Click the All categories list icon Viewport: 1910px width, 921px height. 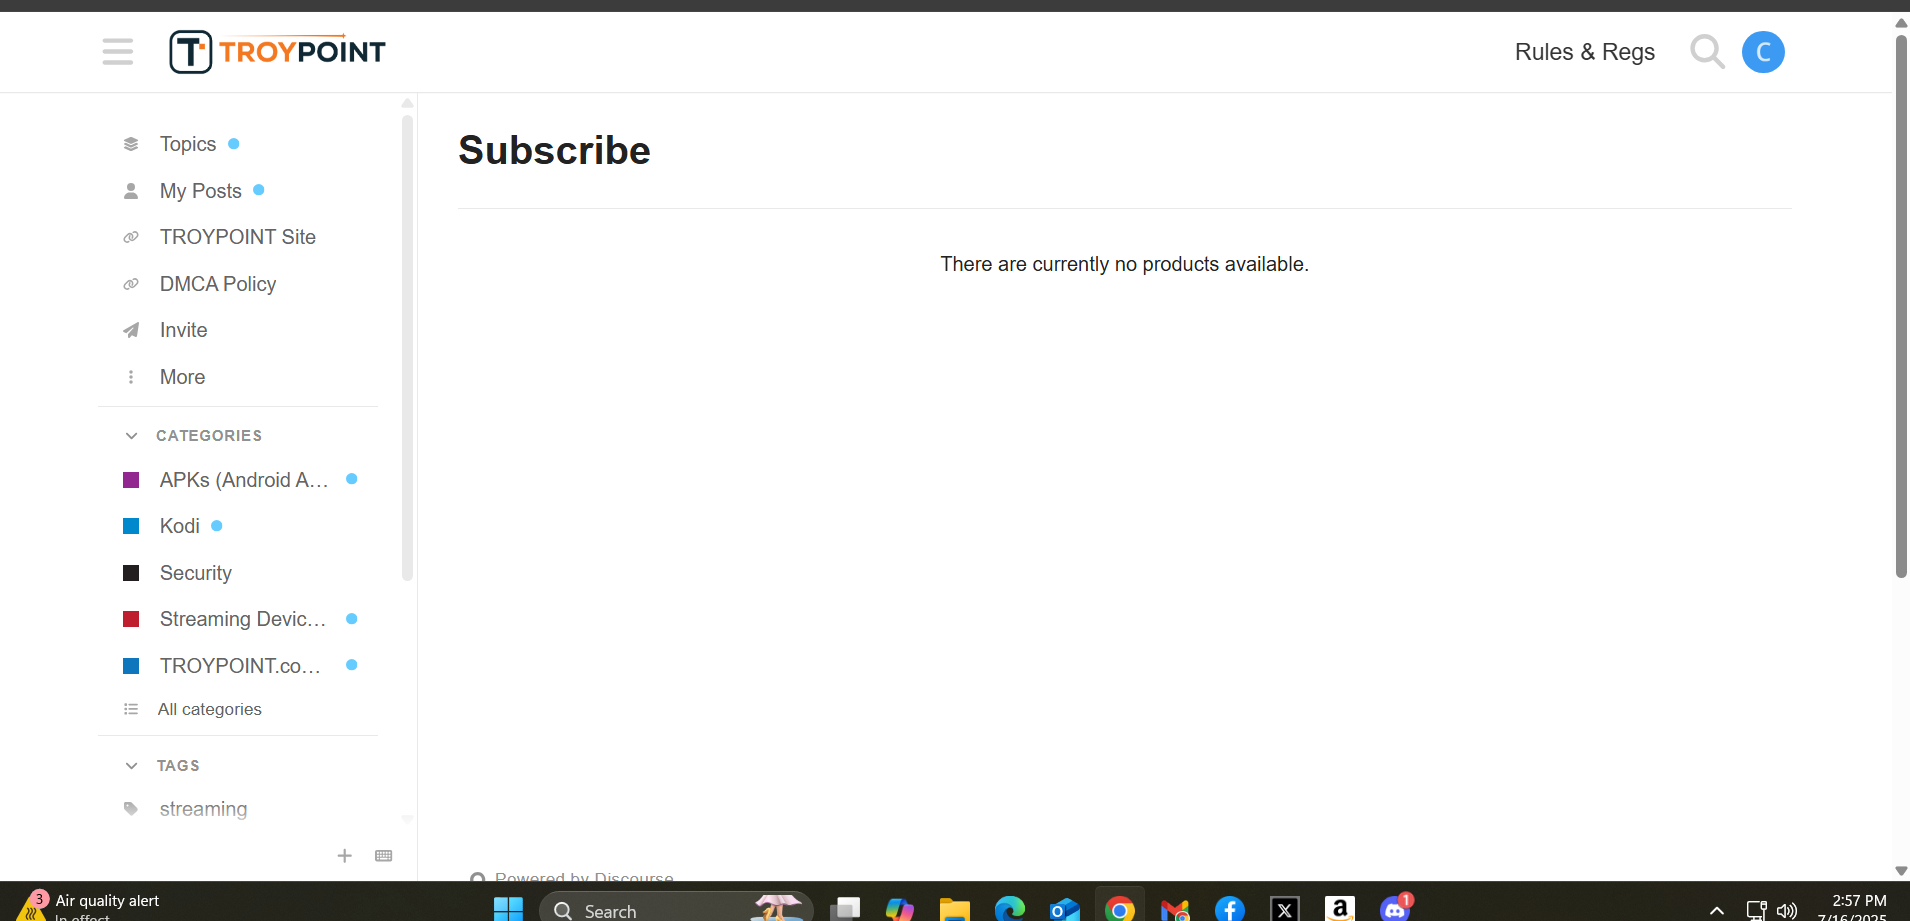pos(131,709)
